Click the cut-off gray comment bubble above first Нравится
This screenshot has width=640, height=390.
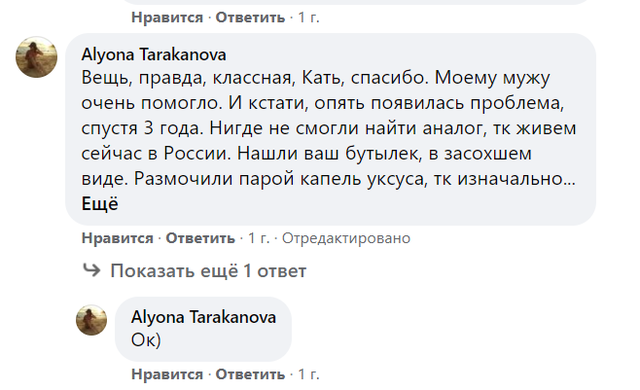[x=355, y=2]
